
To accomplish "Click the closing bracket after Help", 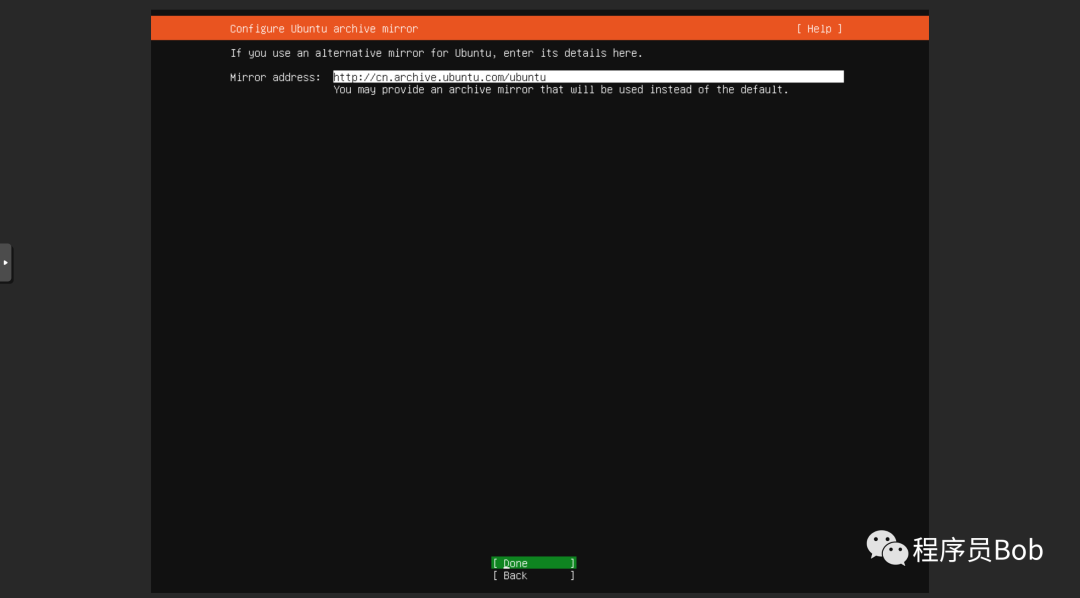I will point(840,29).
